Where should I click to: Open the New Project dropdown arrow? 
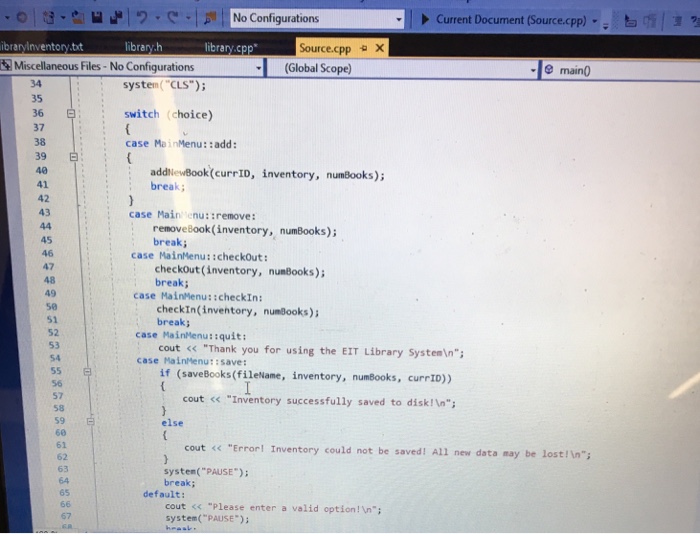coord(63,17)
